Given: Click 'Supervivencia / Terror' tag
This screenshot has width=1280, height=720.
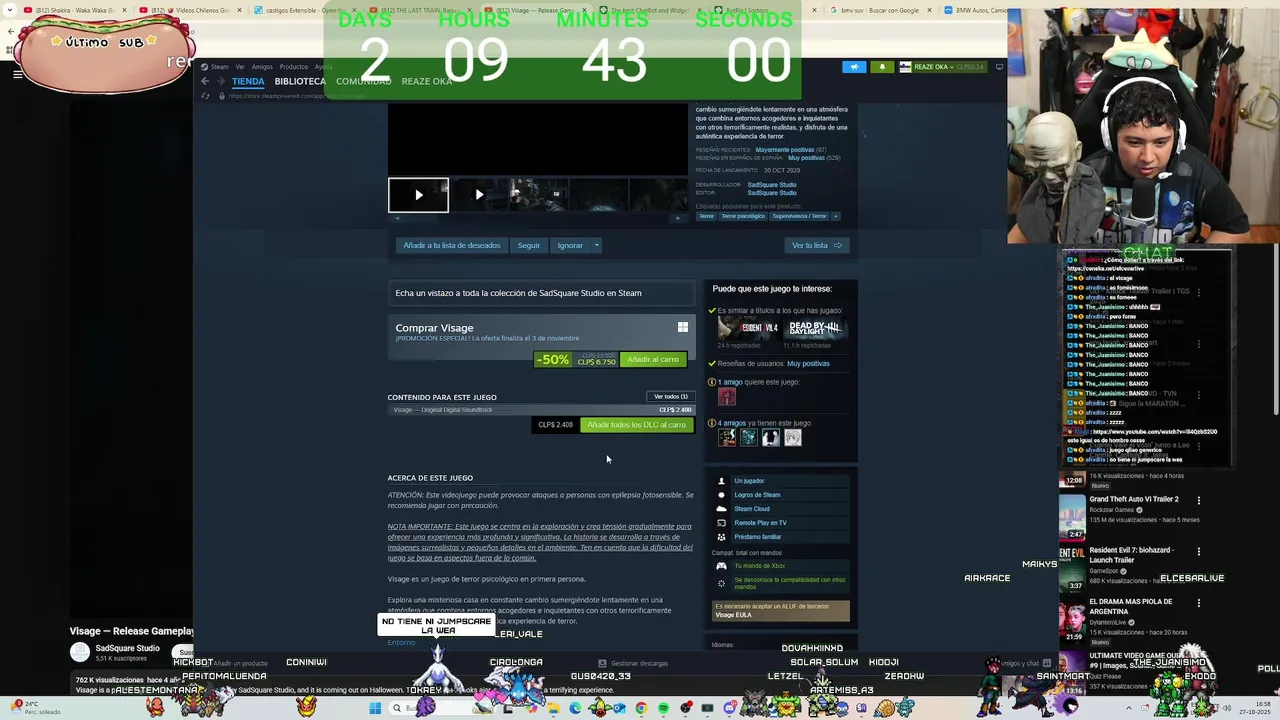Looking at the screenshot, I should pyautogui.click(x=799, y=216).
